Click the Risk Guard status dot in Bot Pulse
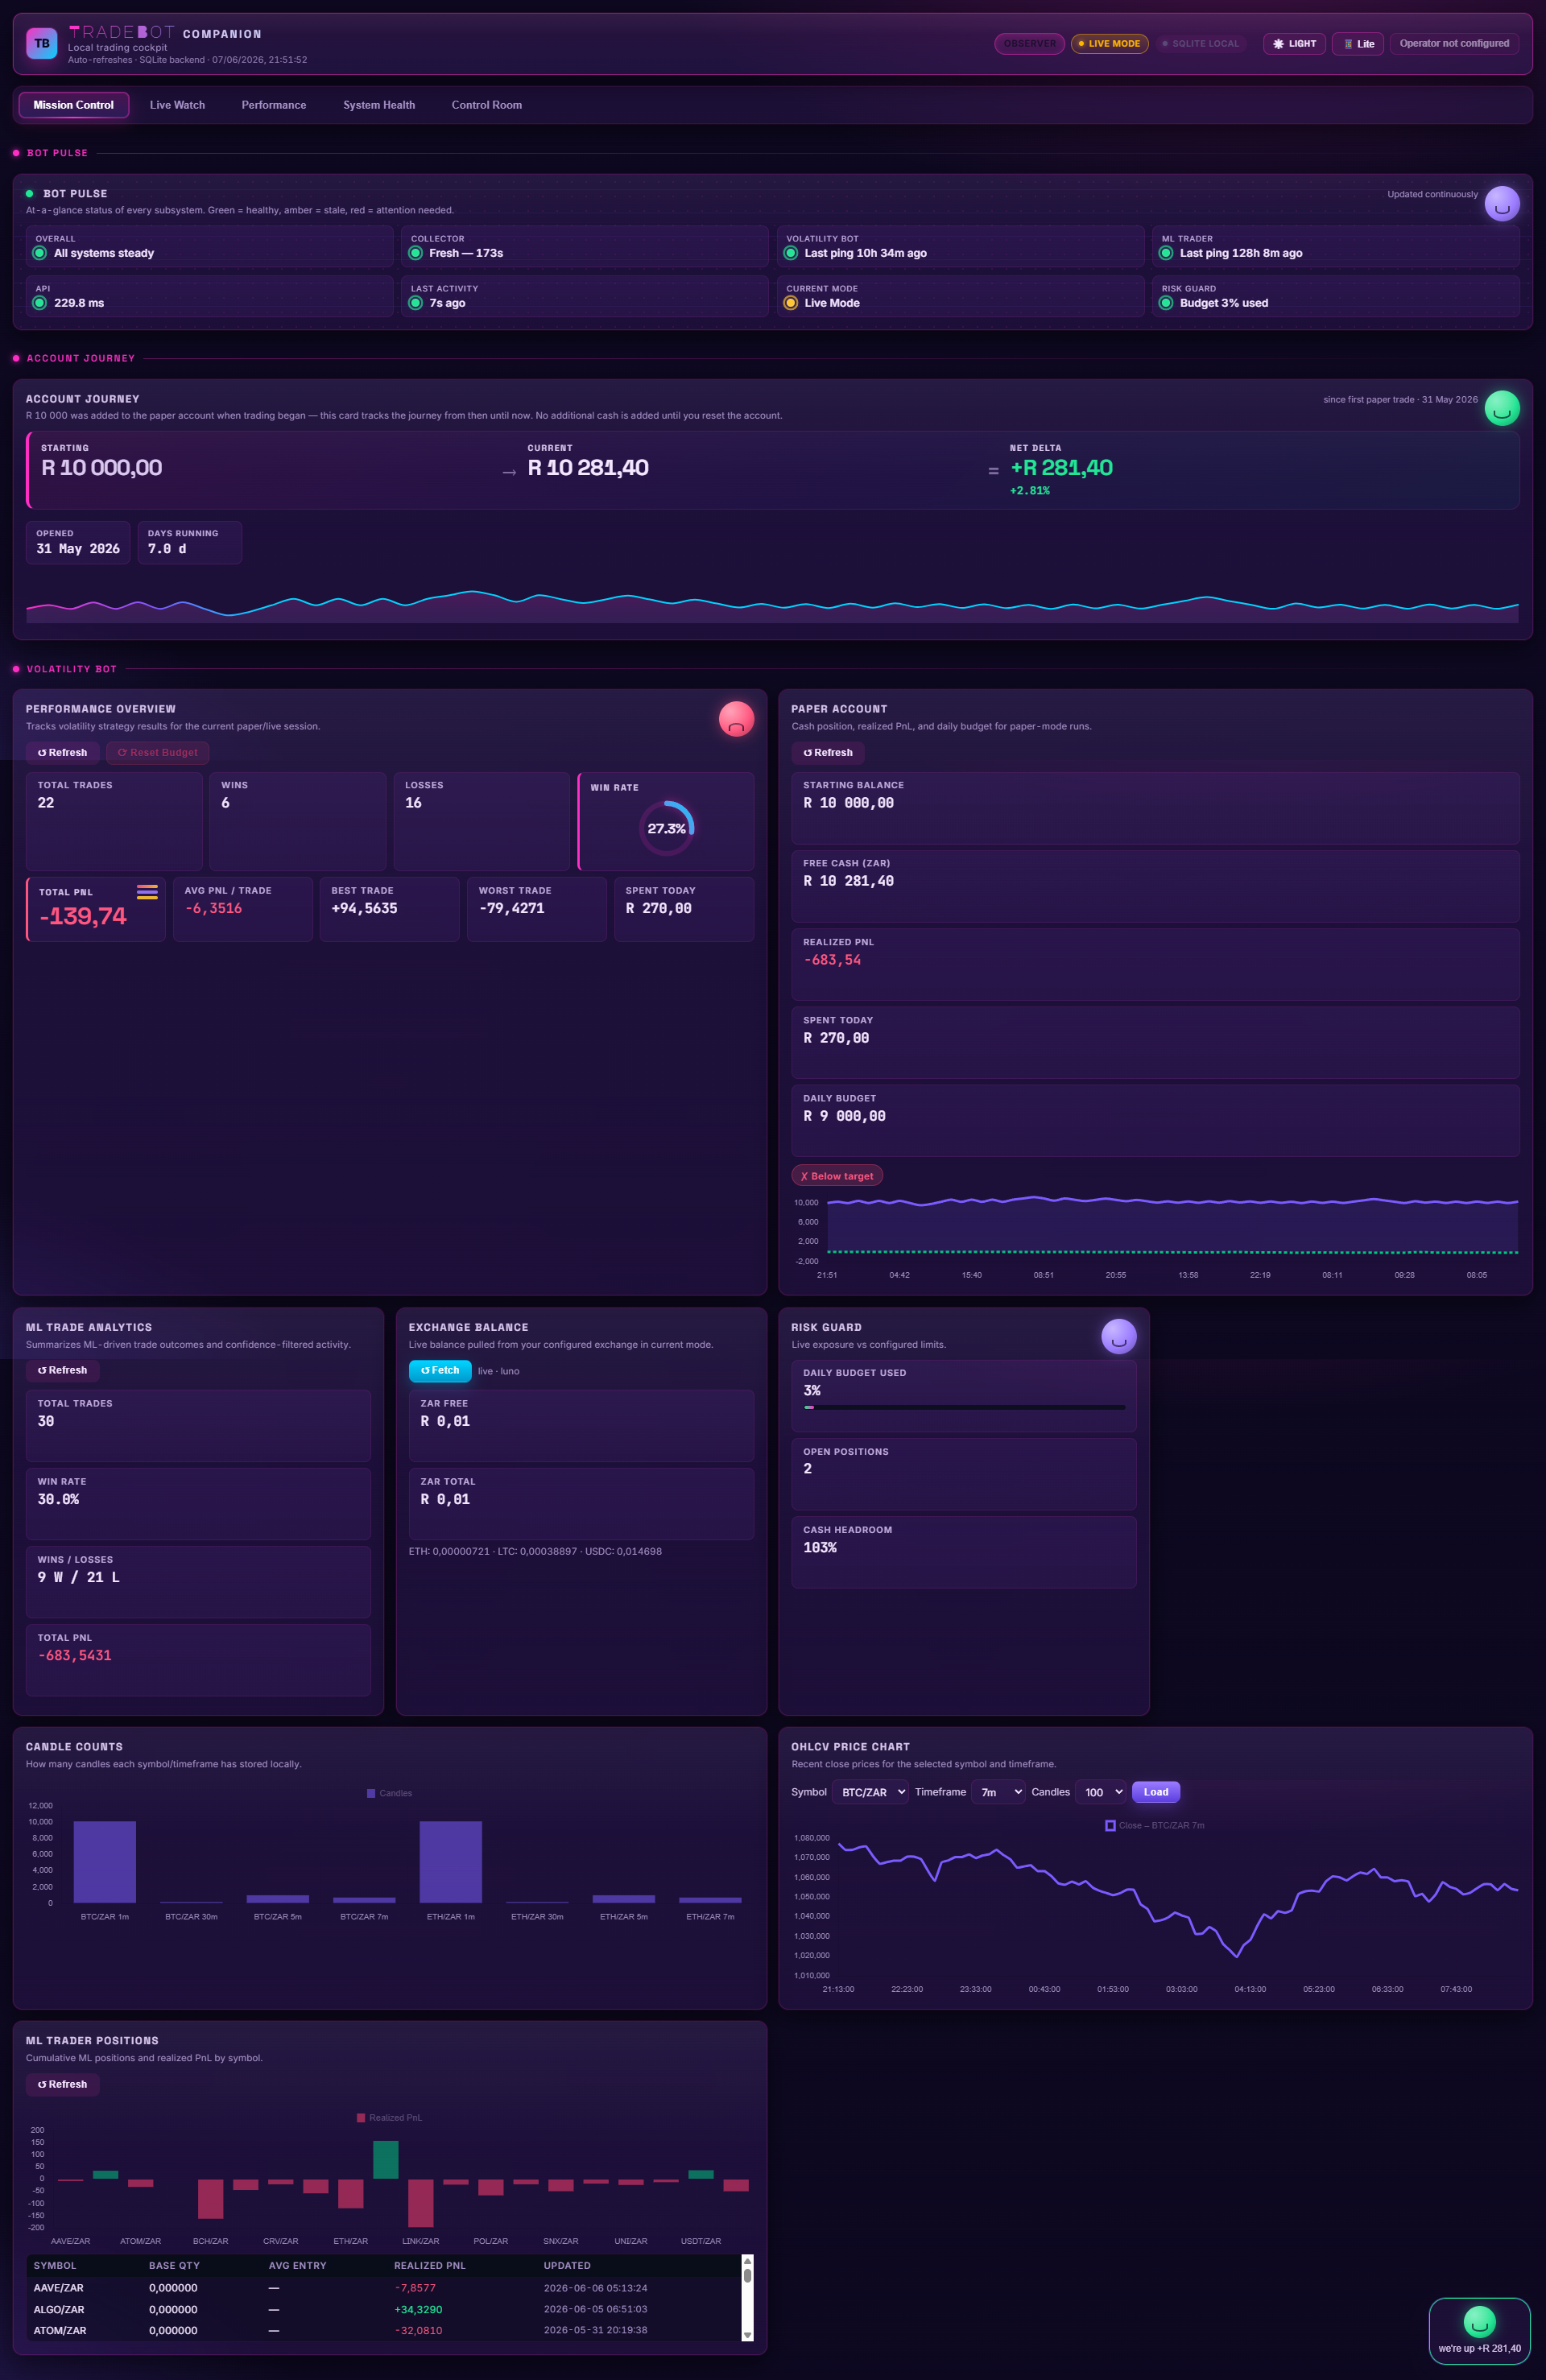Viewport: 1546px width, 2380px height. point(1165,303)
